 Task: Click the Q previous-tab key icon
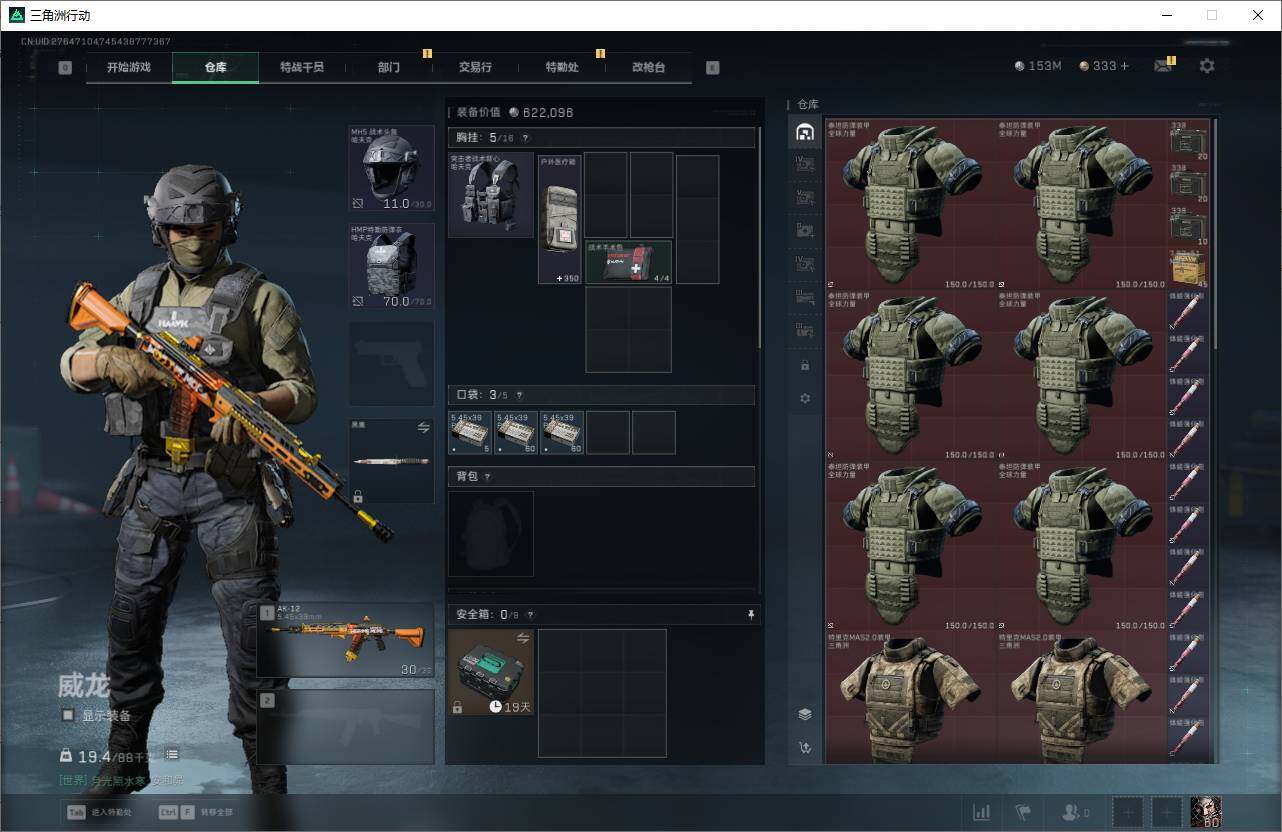coord(65,68)
